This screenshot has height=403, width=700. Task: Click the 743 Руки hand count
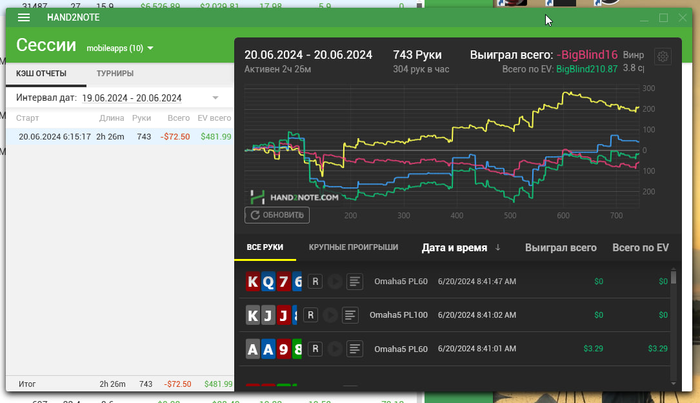point(417,55)
